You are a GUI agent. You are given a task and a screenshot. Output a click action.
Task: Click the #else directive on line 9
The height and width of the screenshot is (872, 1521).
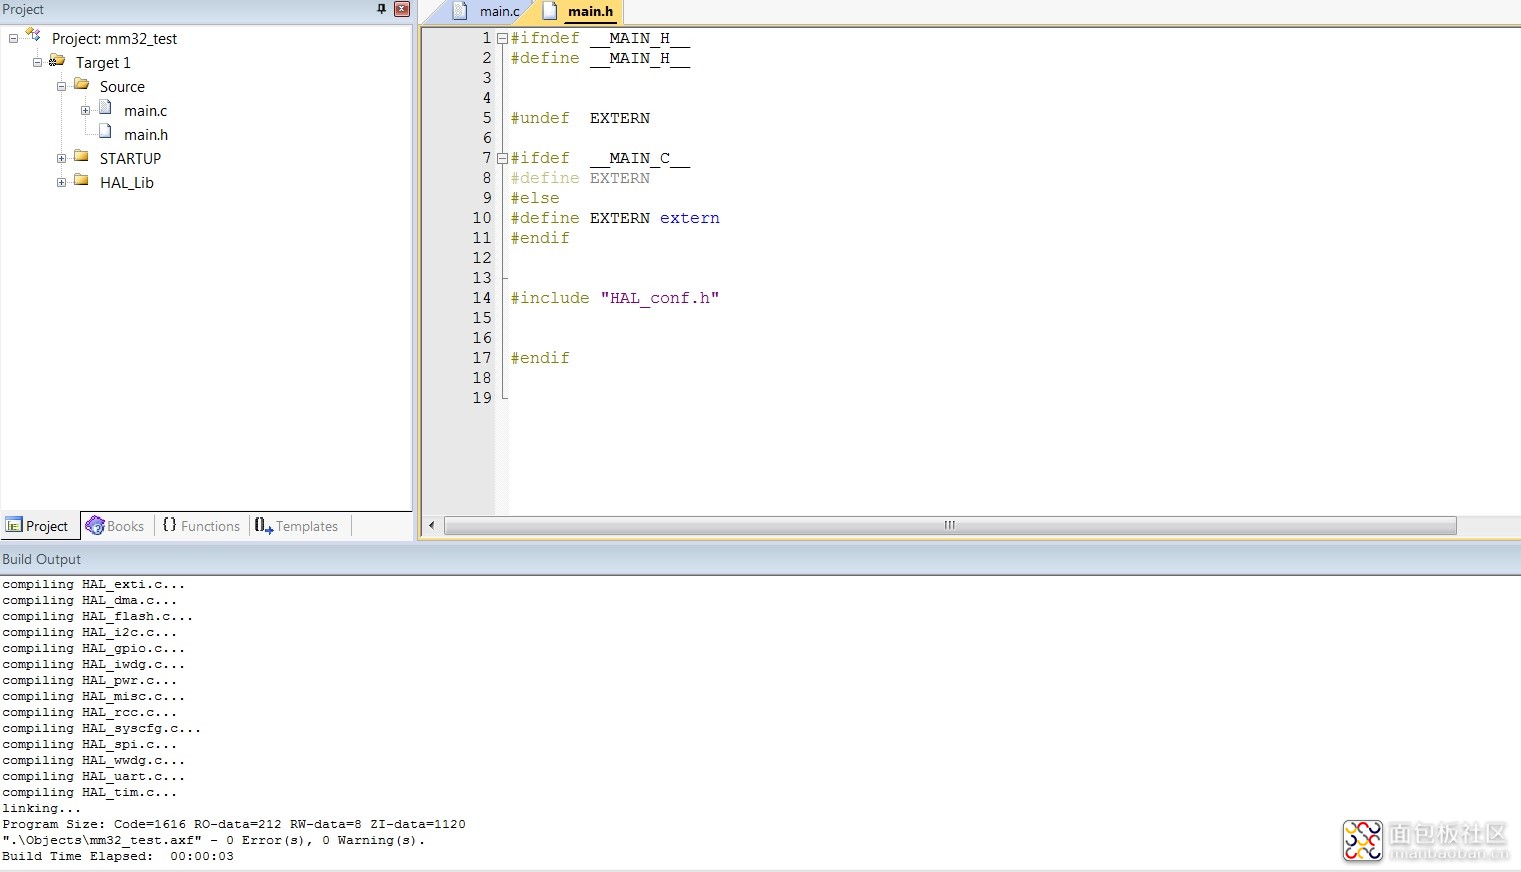(535, 198)
